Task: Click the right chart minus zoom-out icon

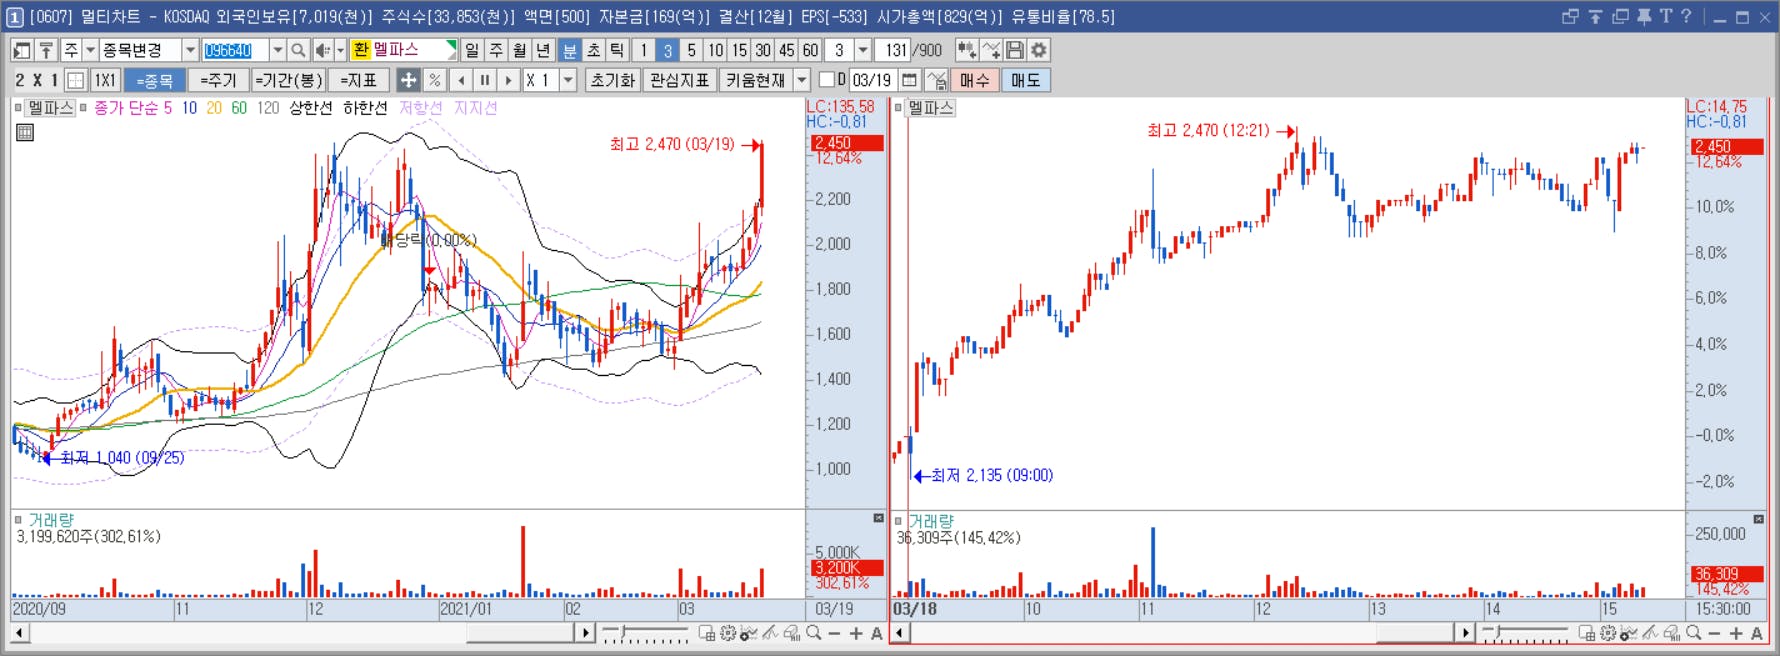Action: click(x=1714, y=633)
